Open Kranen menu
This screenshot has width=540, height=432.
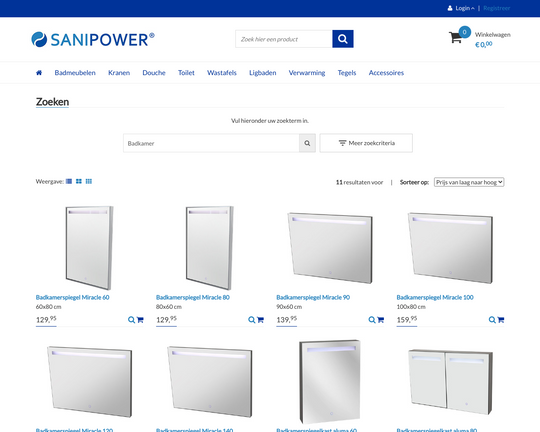pos(119,73)
